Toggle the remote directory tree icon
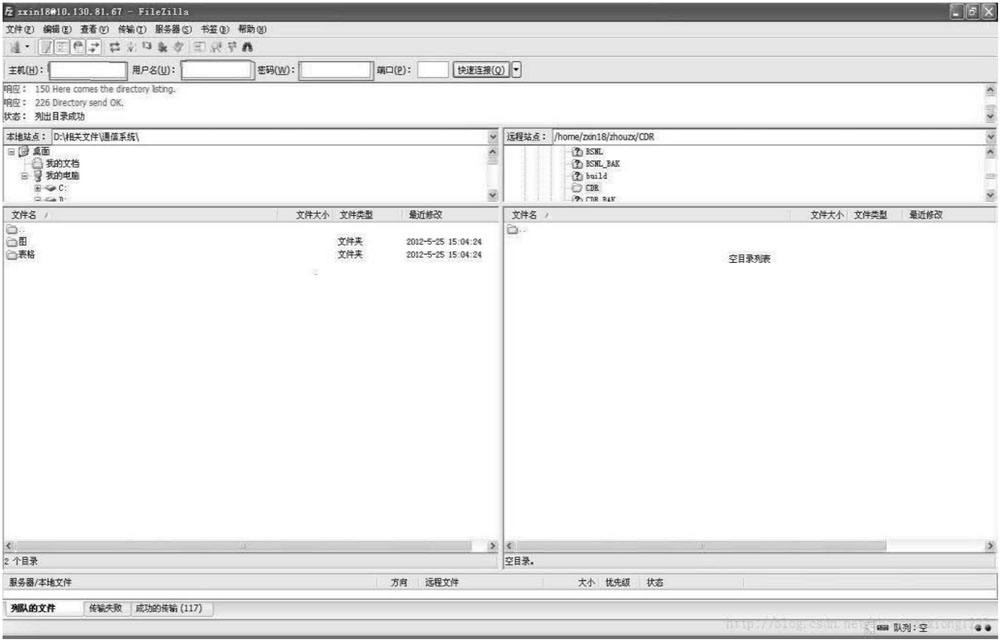This screenshot has height=641, width=1000. (78, 47)
